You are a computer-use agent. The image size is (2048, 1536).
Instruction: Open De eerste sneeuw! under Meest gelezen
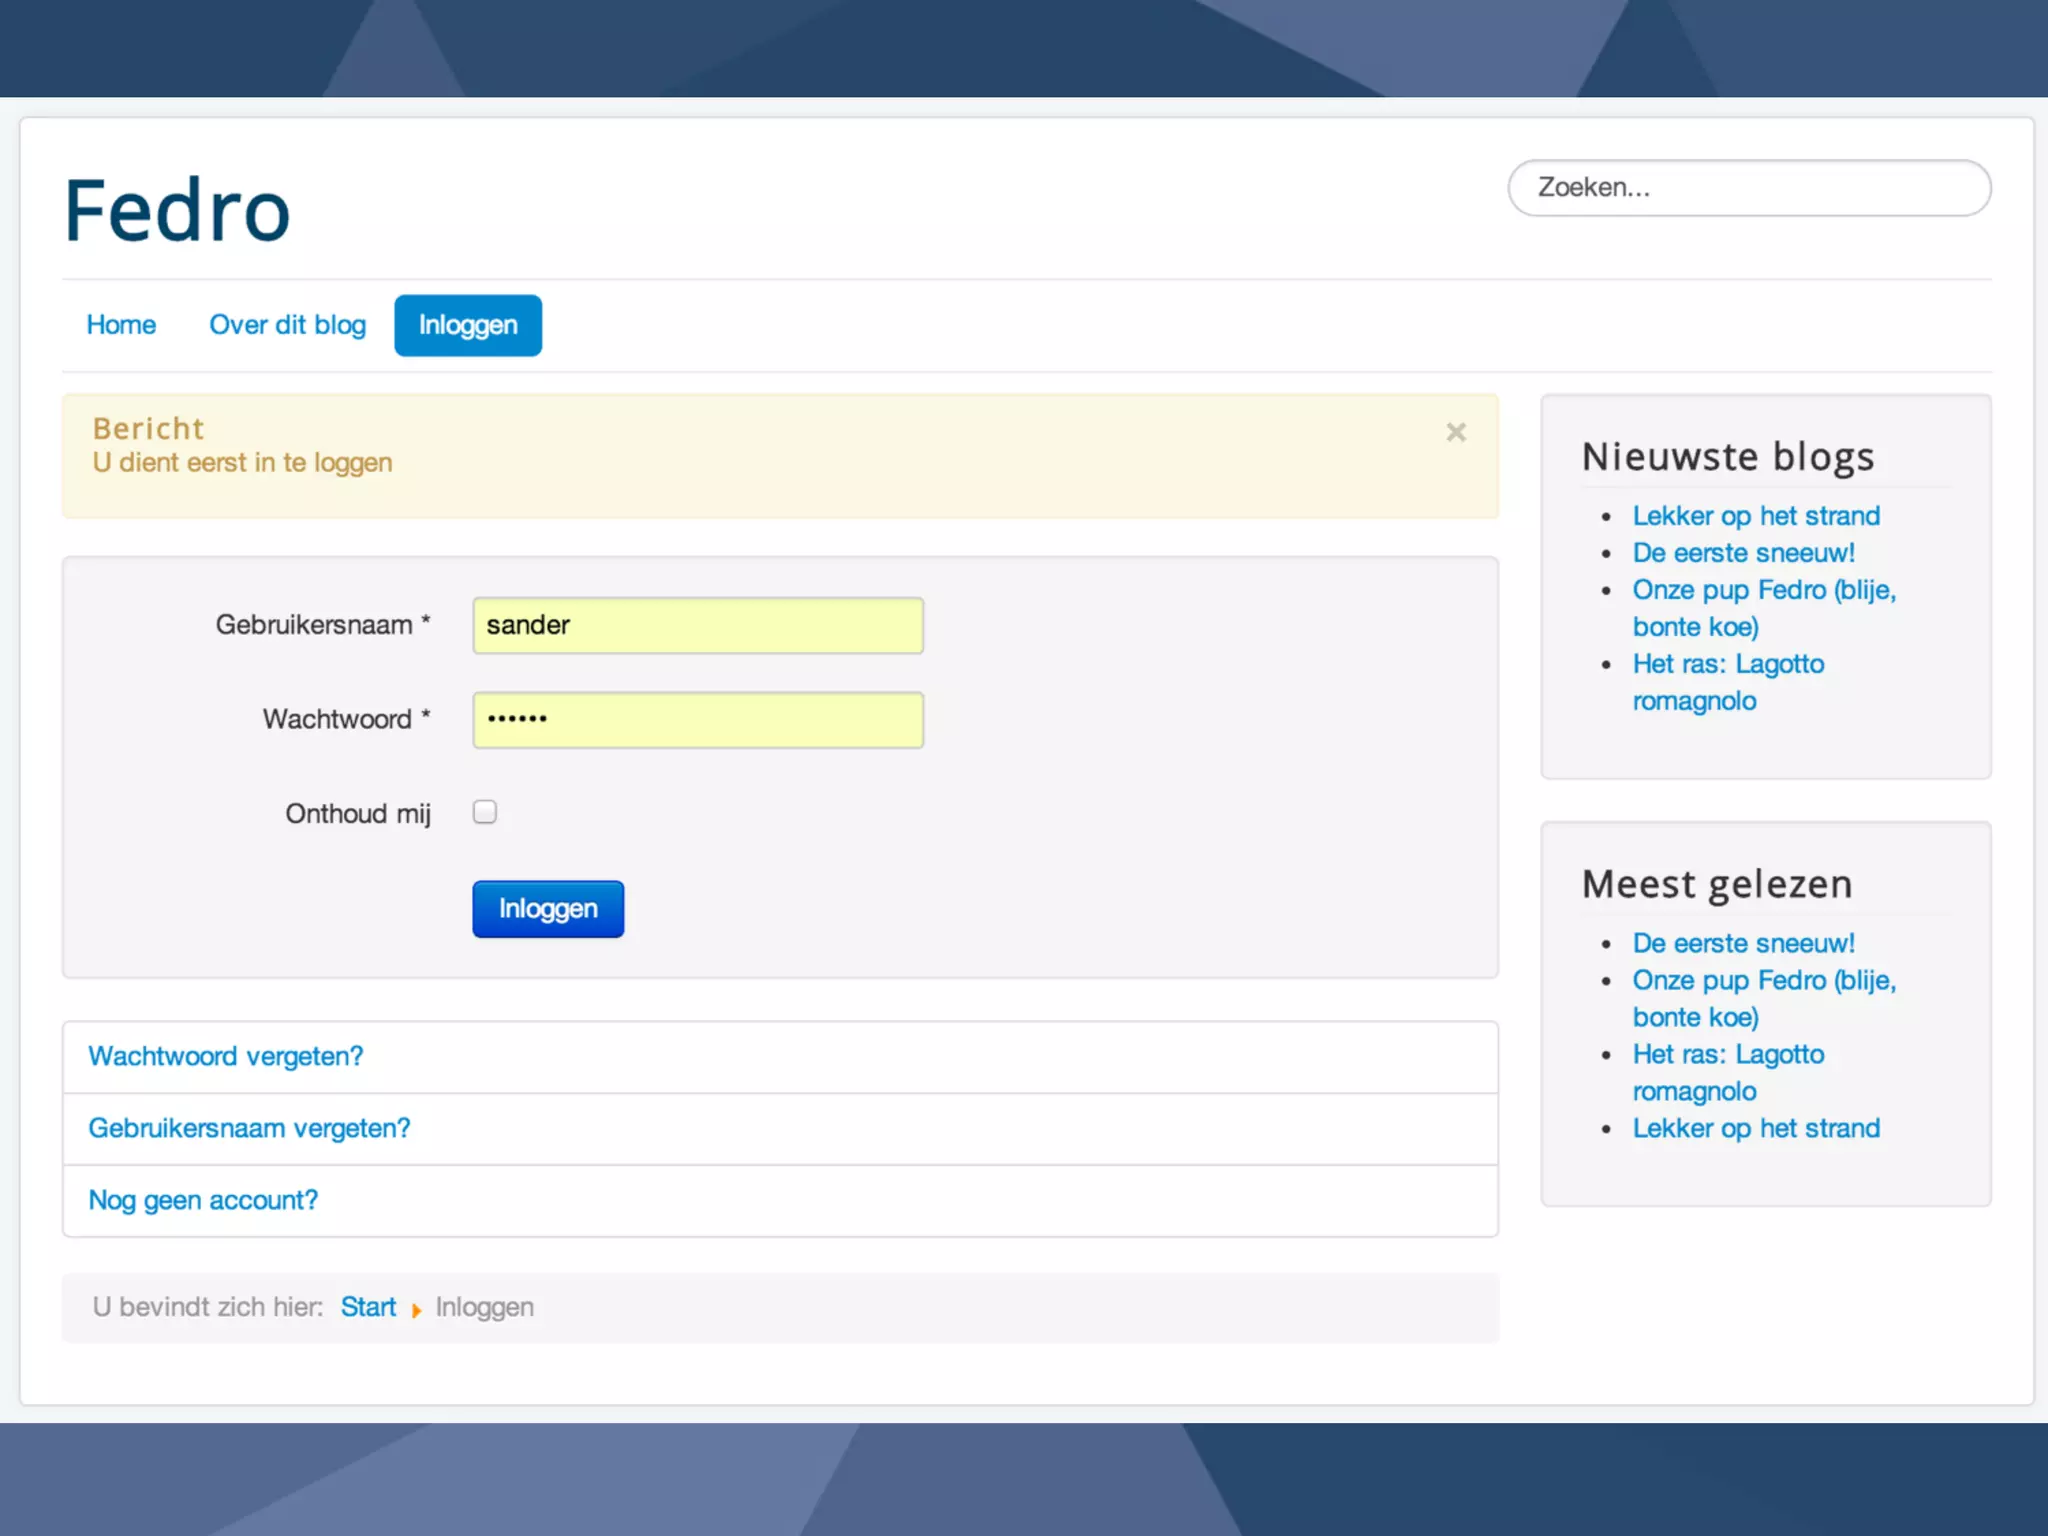(1743, 943)
